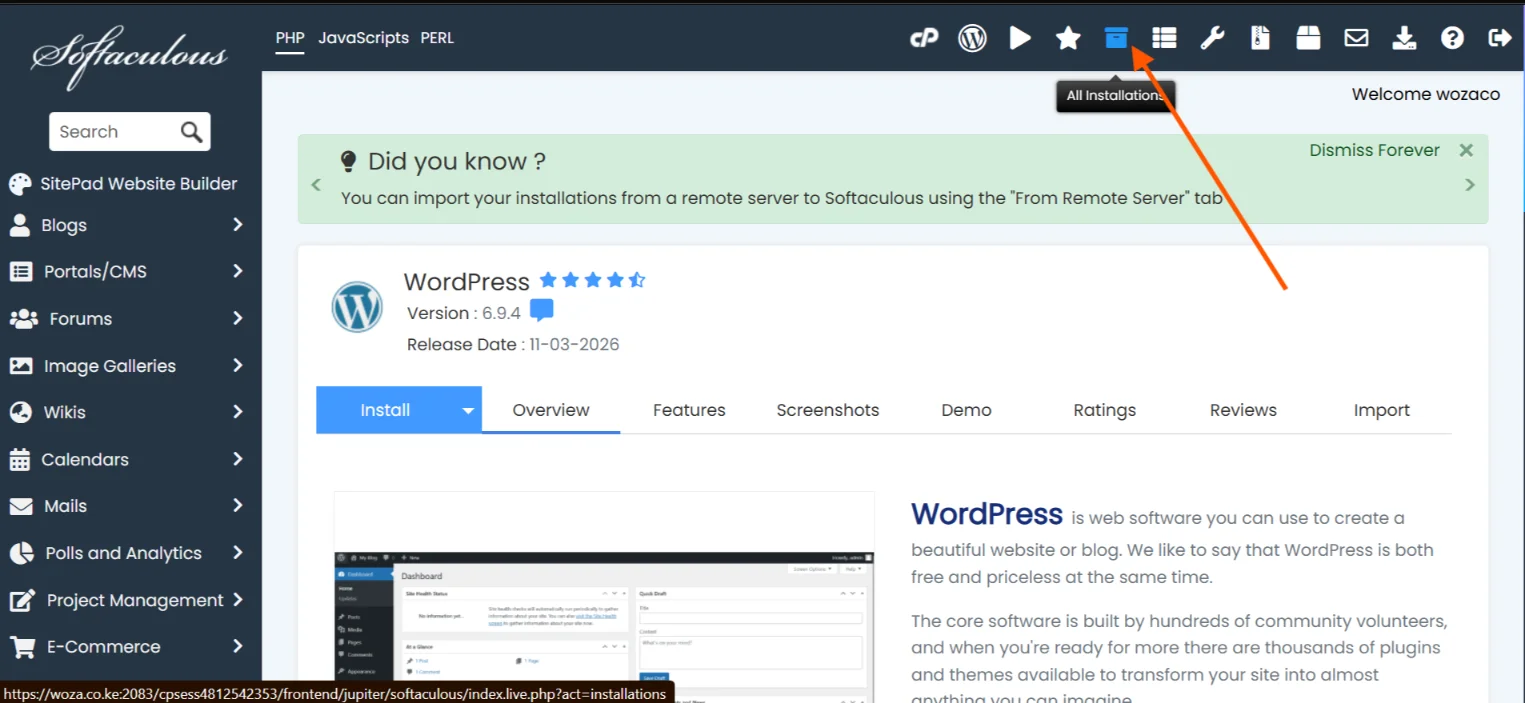Open Demos using the play icon
This screenshot has width=1525, height=703.
[1020, 38]
